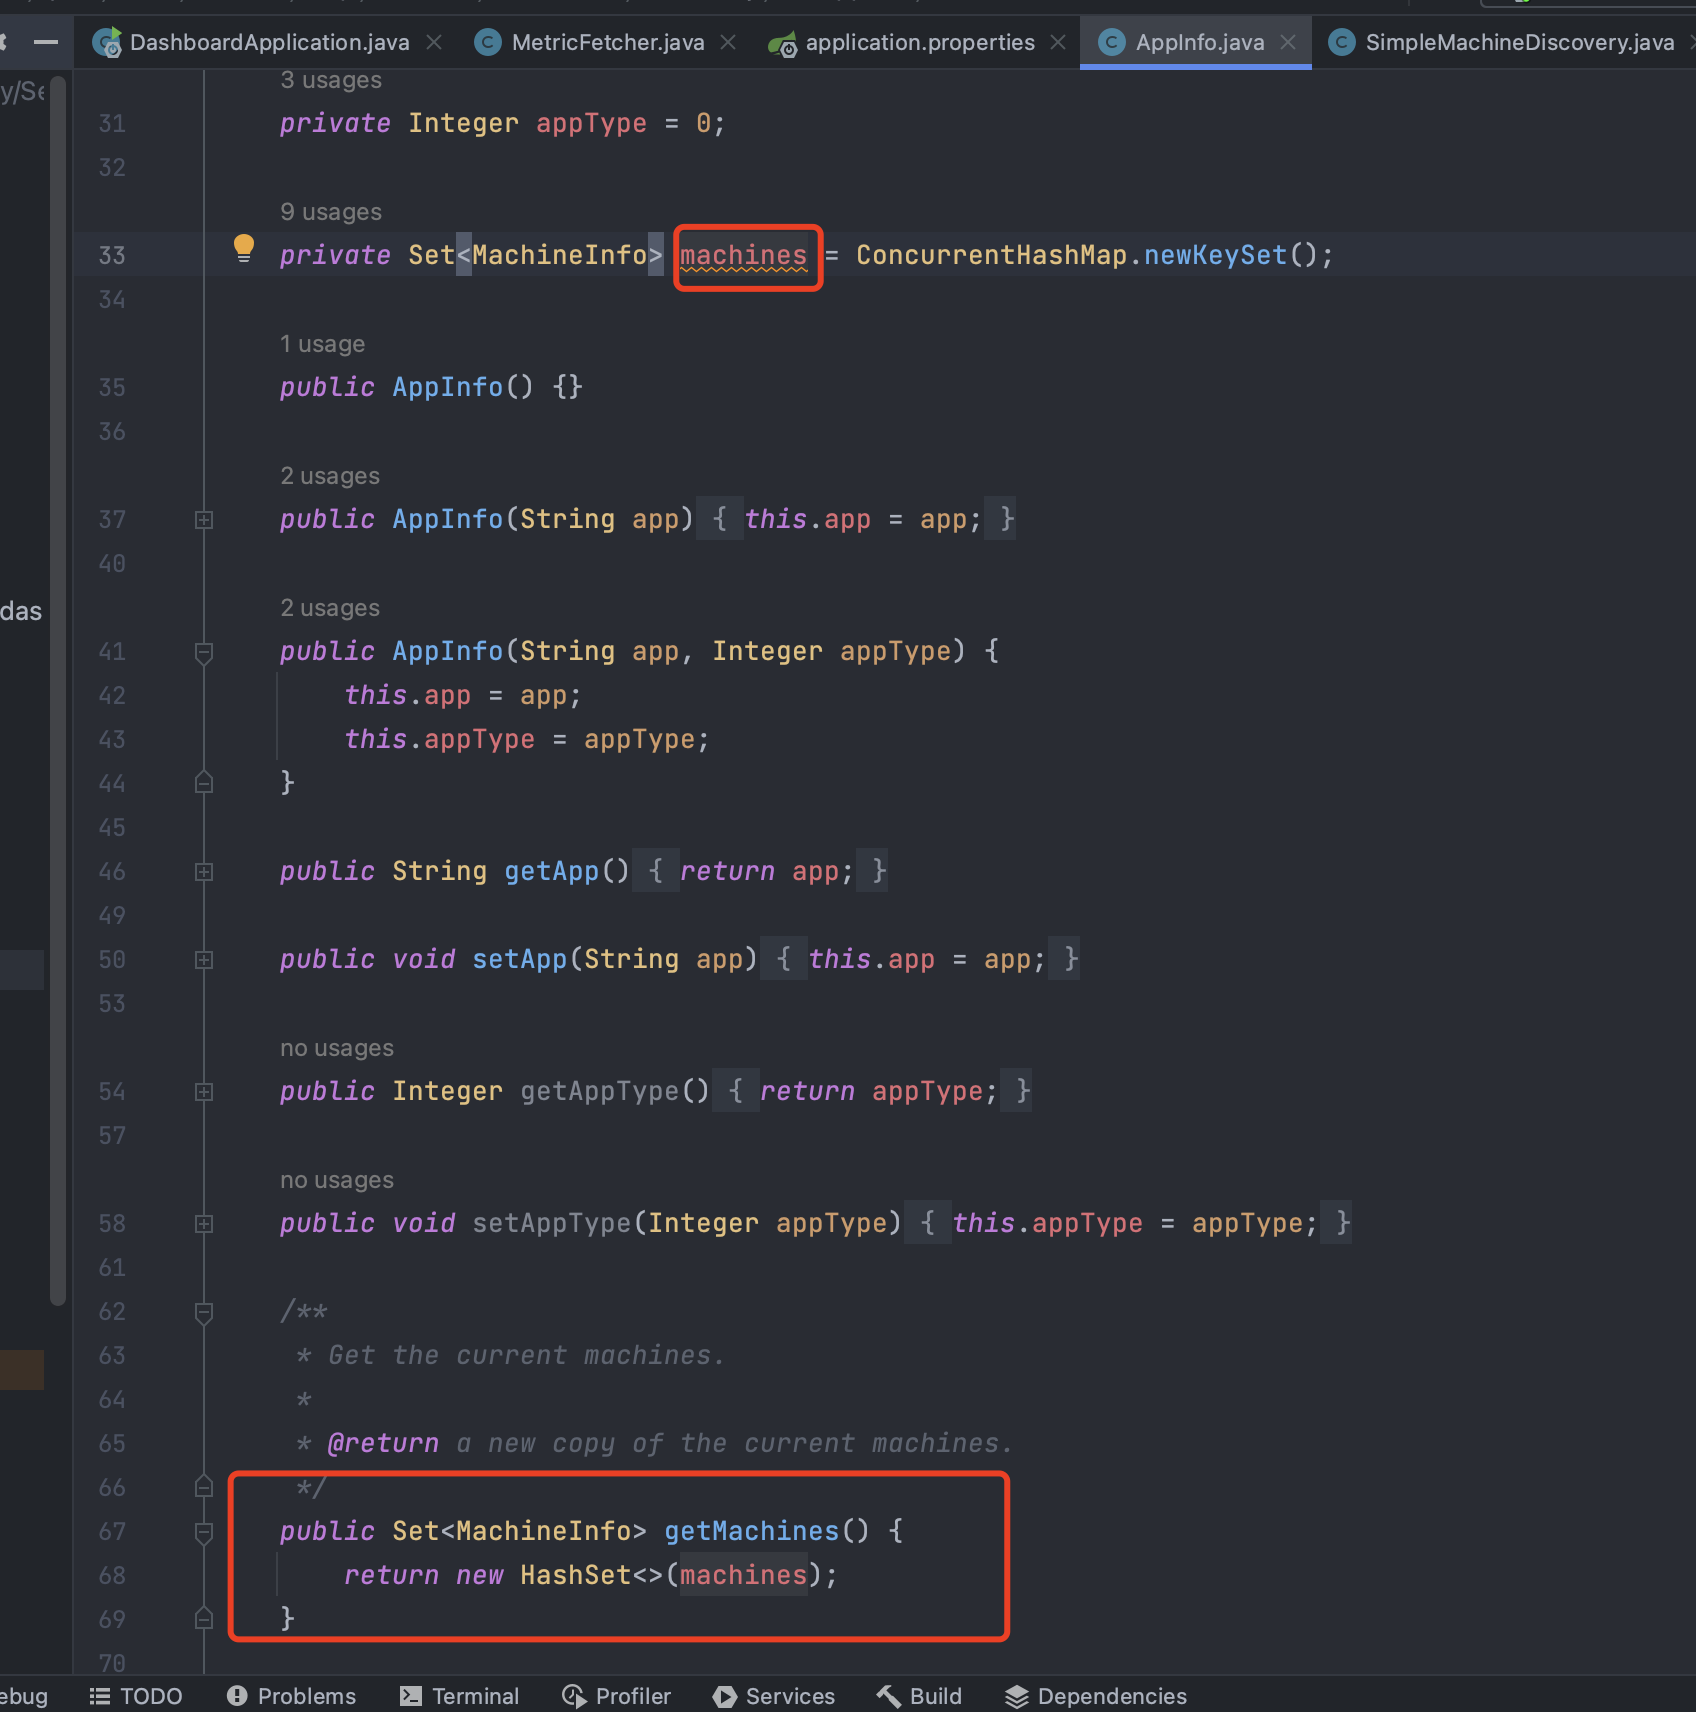Close the application.properties tab
The image size is (1696, 1712).
(1058, 42)
